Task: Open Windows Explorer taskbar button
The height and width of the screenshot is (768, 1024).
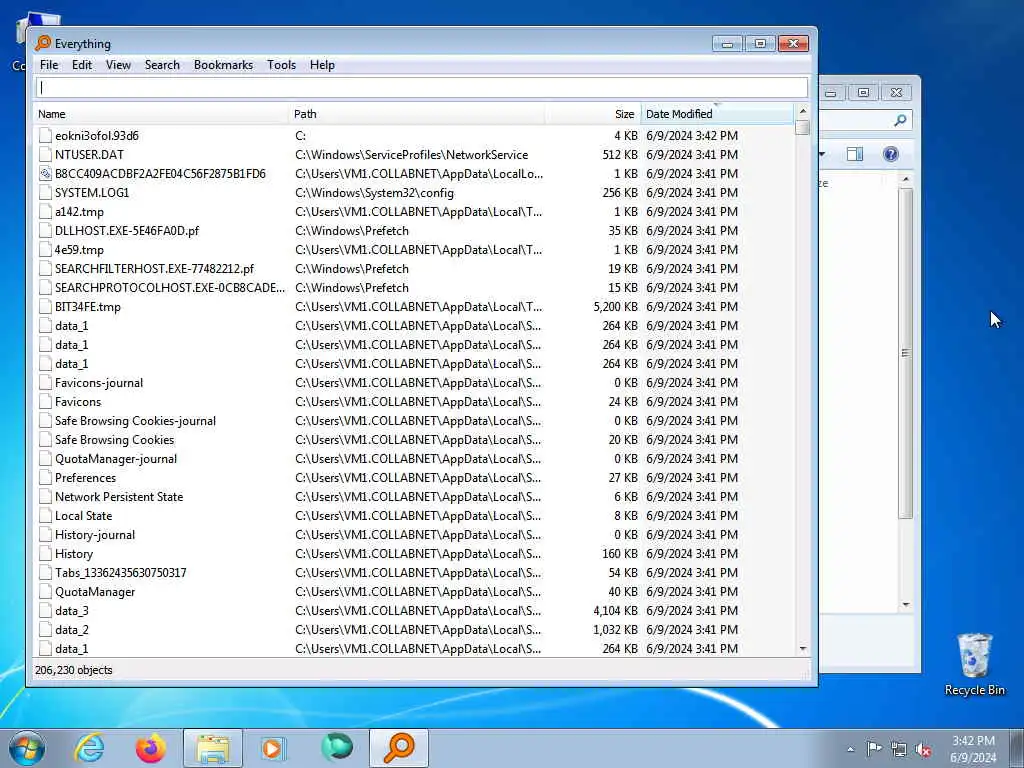Action: click(x=213, y=748)
